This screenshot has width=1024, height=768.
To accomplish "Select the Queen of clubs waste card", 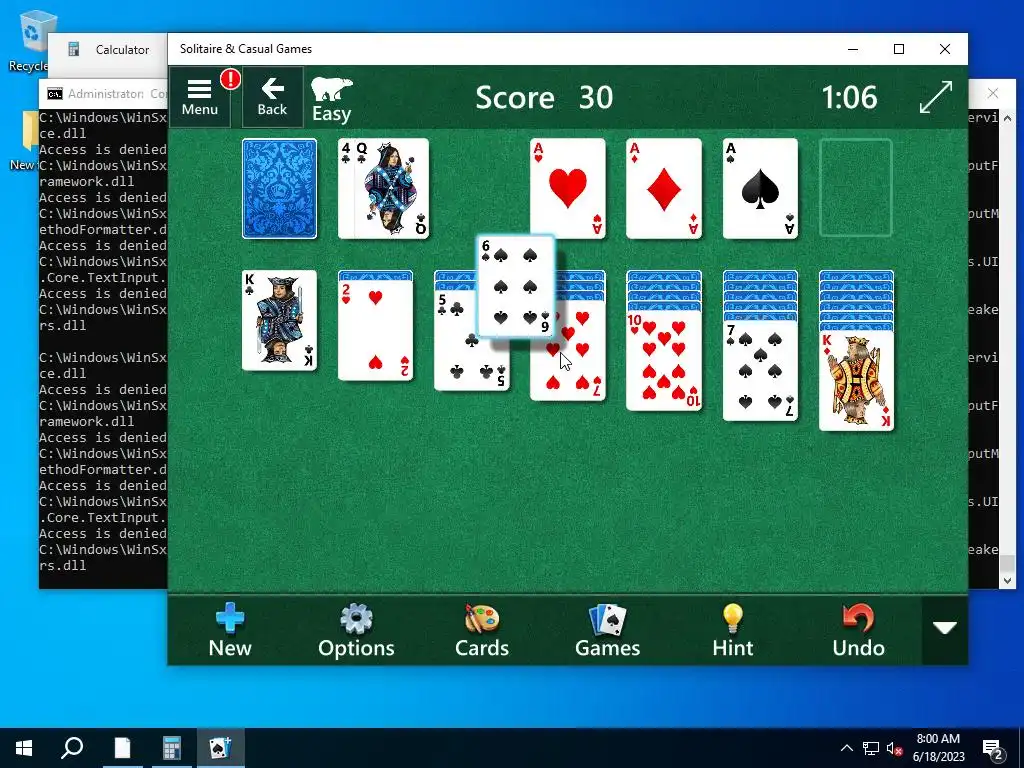I will click(392, 189).
